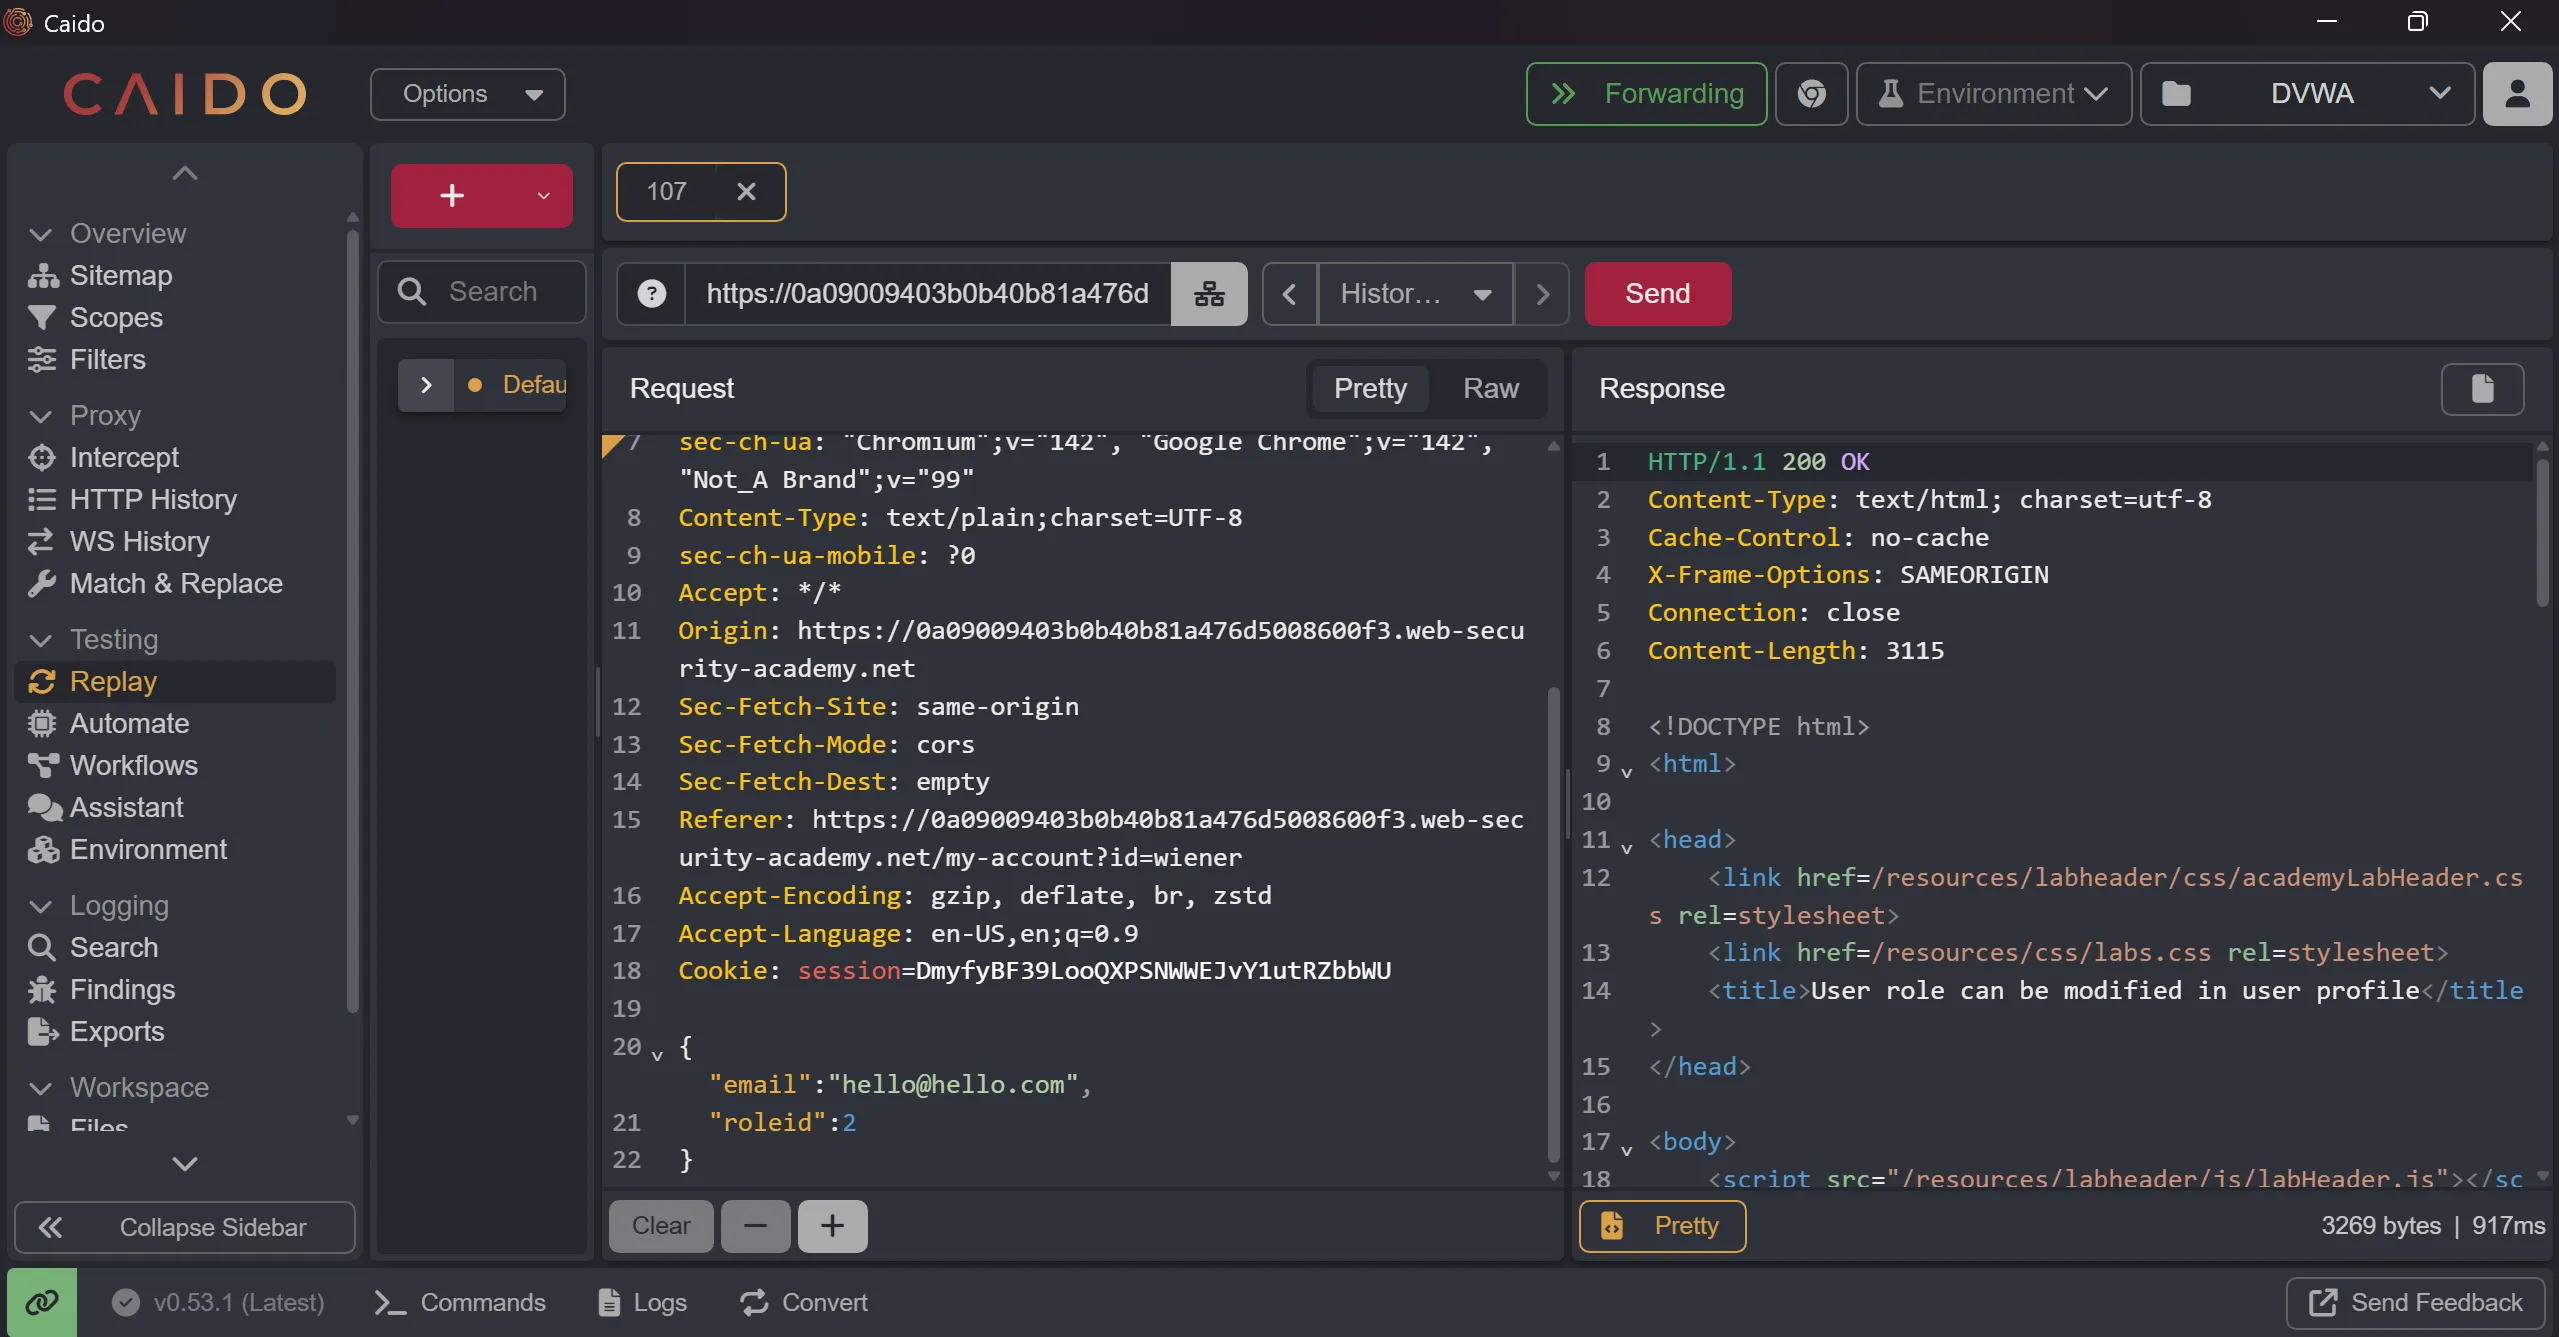Close the 107 replay tab
This screenshot has height=1337, width=2559.
(746, 192)
